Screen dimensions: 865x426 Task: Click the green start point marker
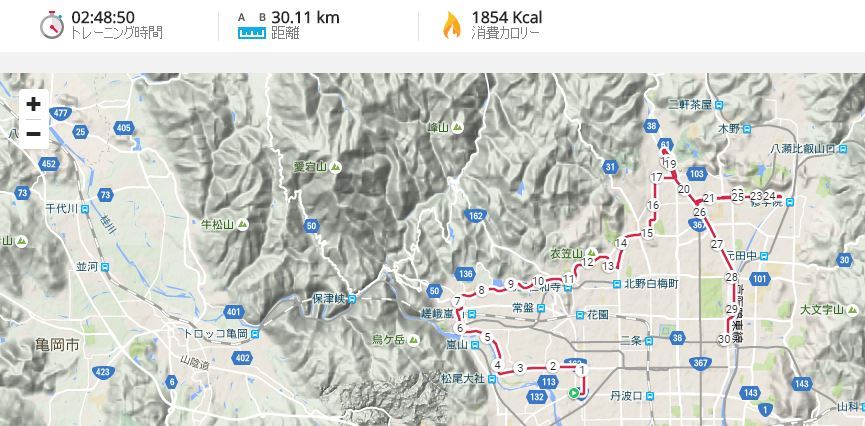click(574, 393)
